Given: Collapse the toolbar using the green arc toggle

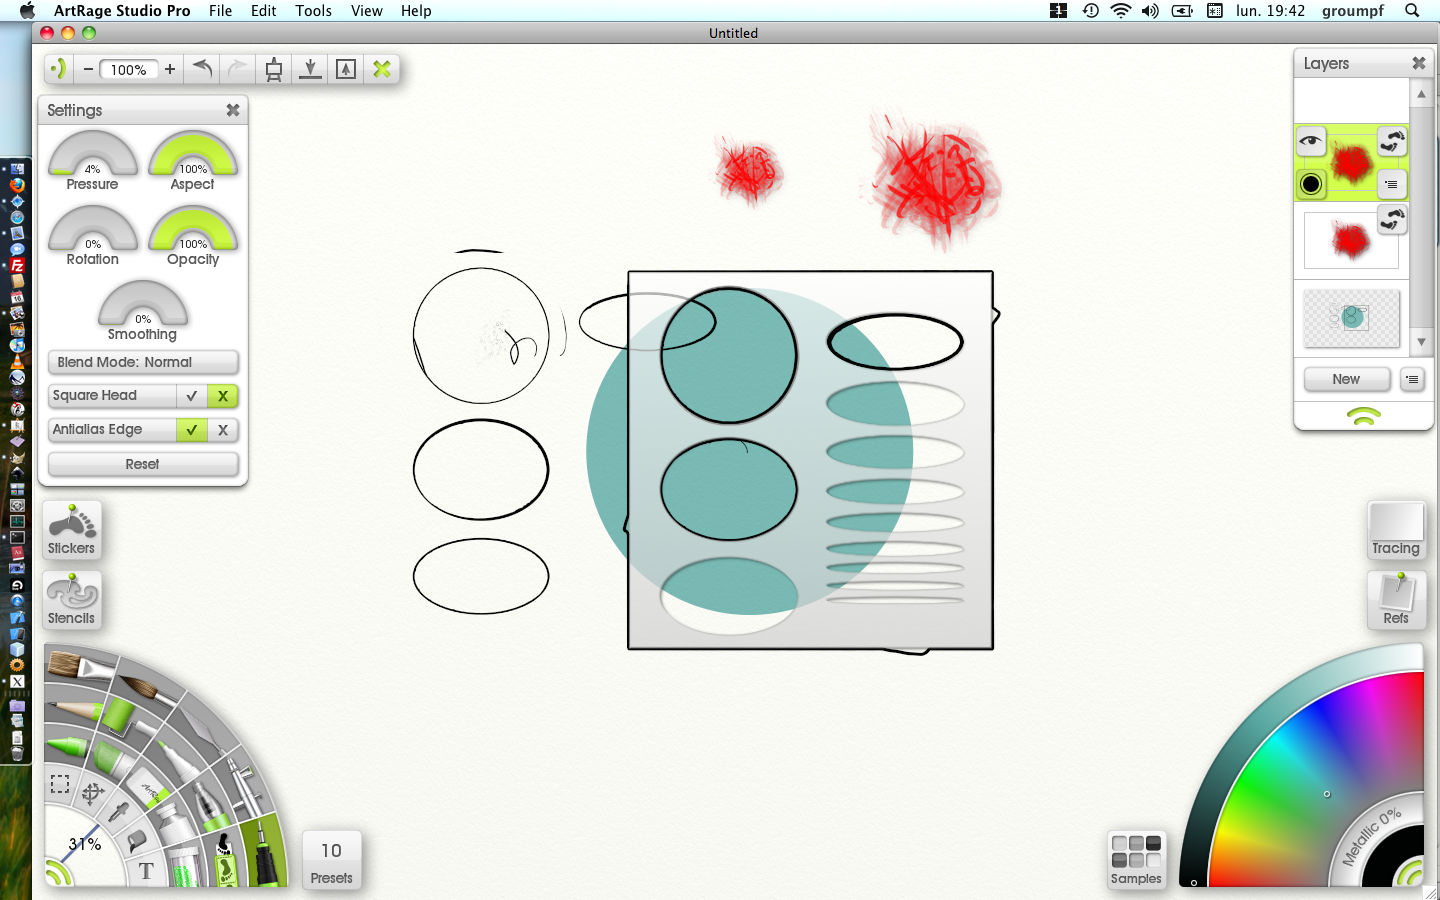Looking at the screenshot, I should 58,69.
